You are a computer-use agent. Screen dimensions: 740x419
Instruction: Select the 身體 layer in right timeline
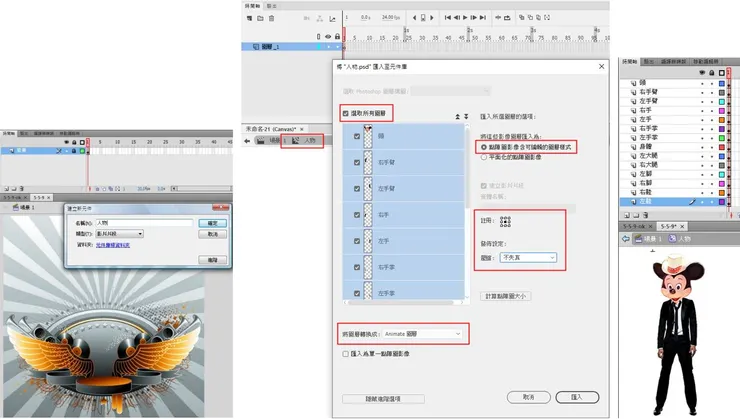(x=673, y=147)
